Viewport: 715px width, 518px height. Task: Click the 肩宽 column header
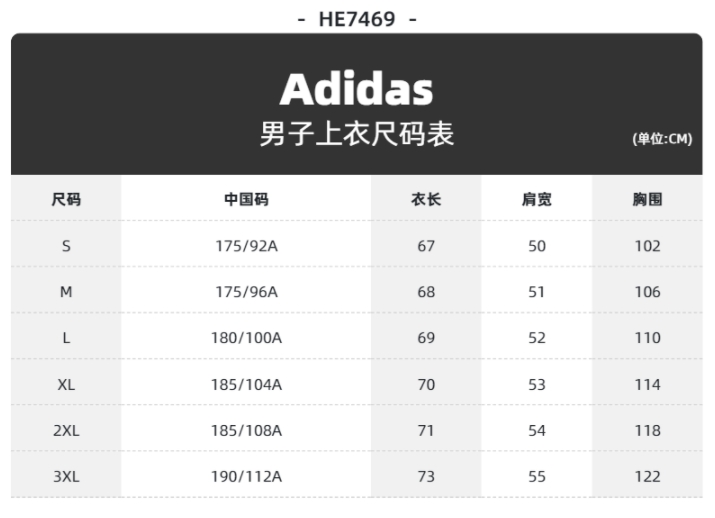(x=537, y=199)
